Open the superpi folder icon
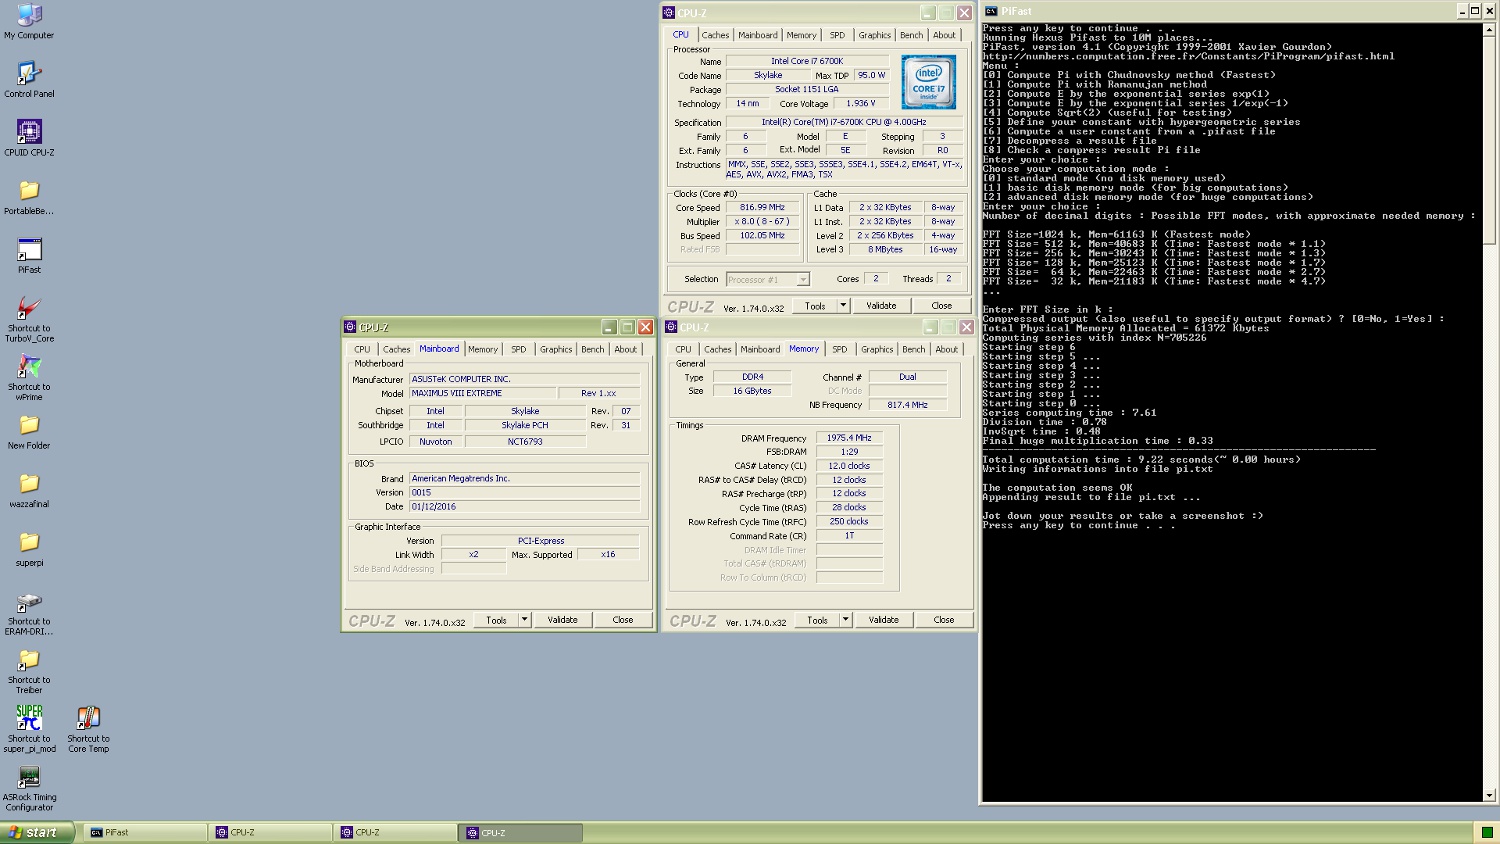This screenshot has width=1500, height=844. click(x=29, y=549)
